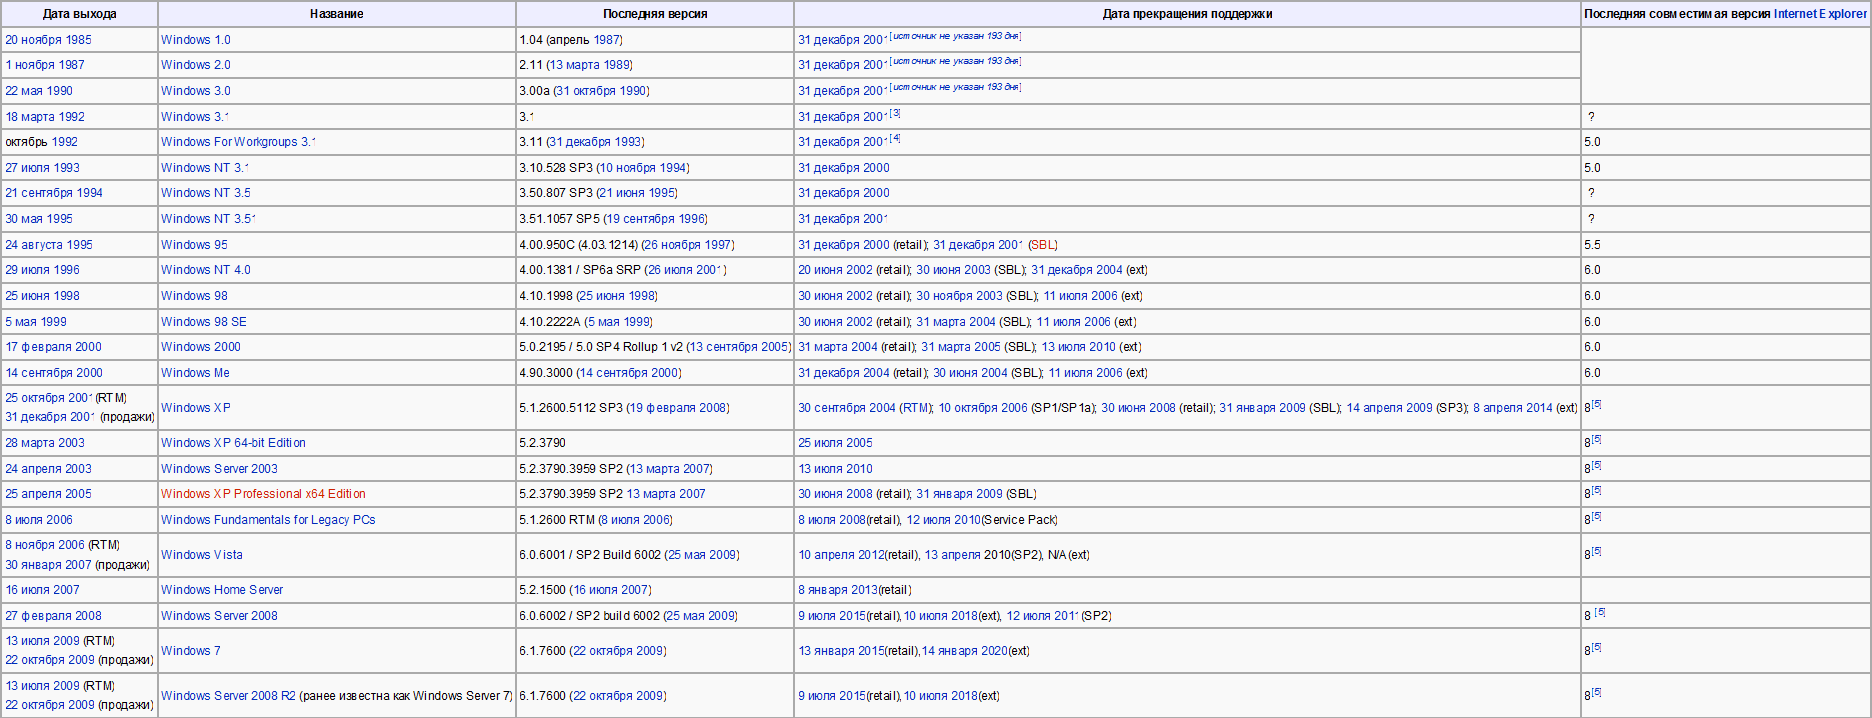Click the 26 ноября 1997 link

pyautogui.click(x=688, y=245)
